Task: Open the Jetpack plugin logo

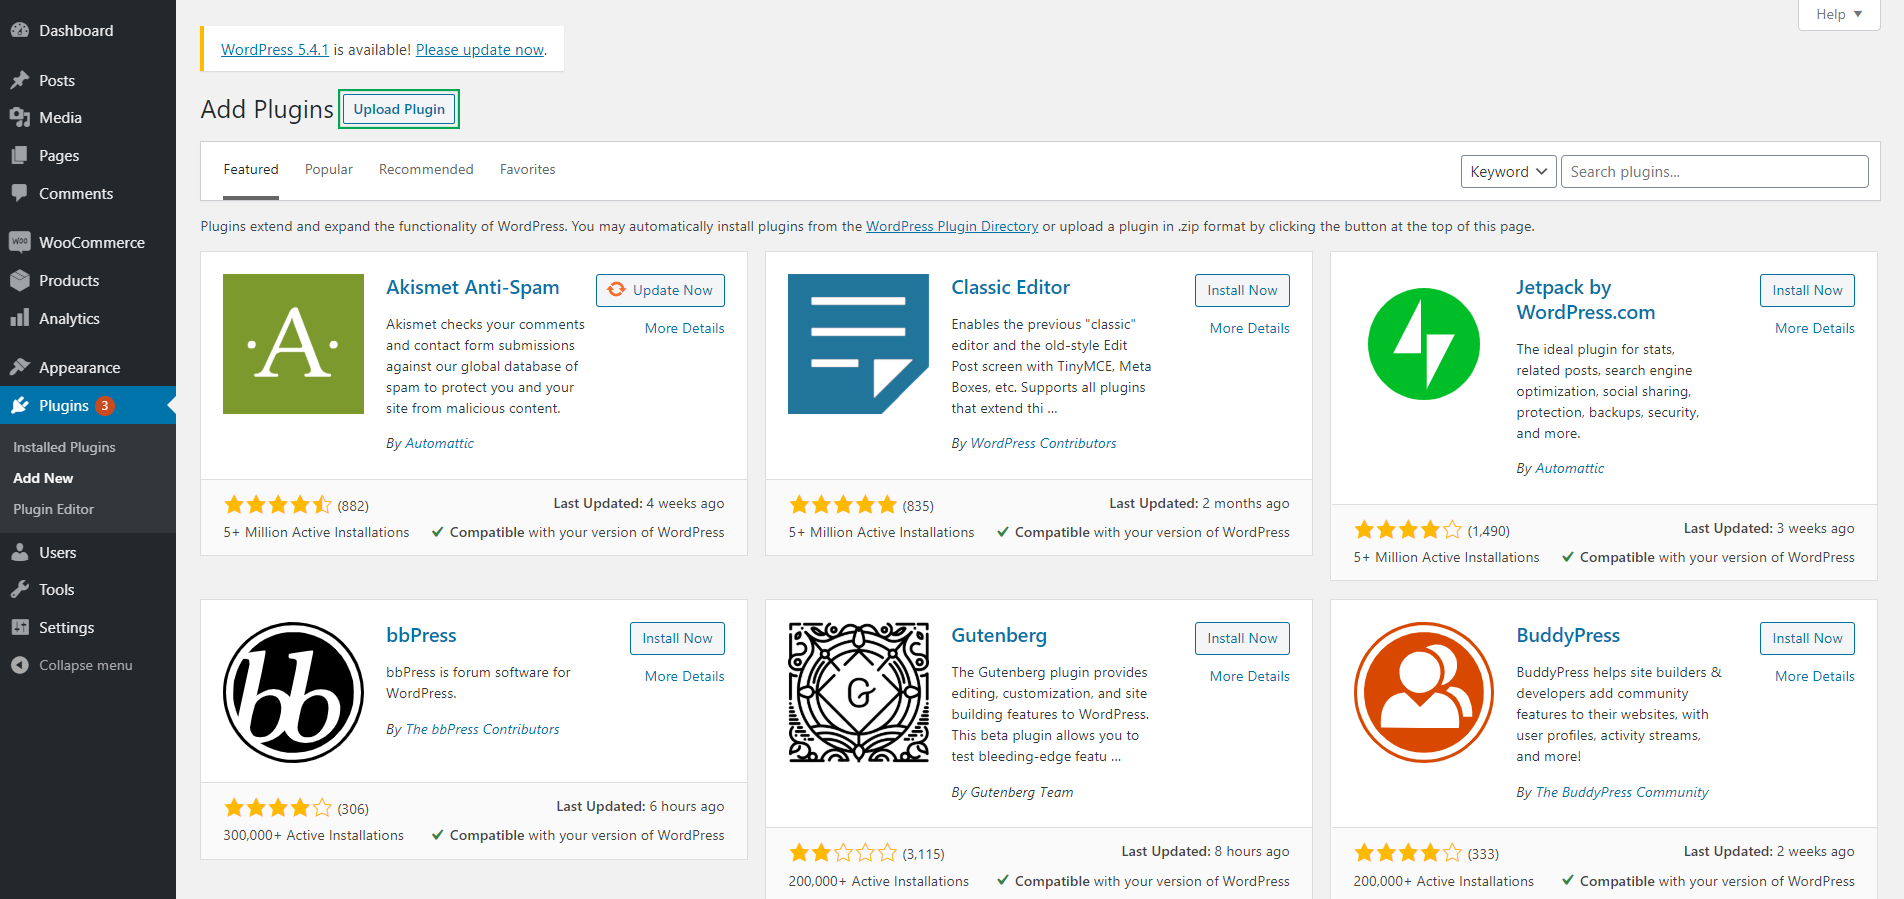Action: (1424, 344)
